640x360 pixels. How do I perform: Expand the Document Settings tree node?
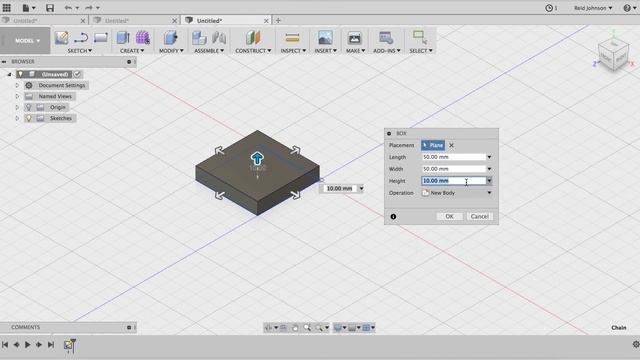click(x=17, y=85)
